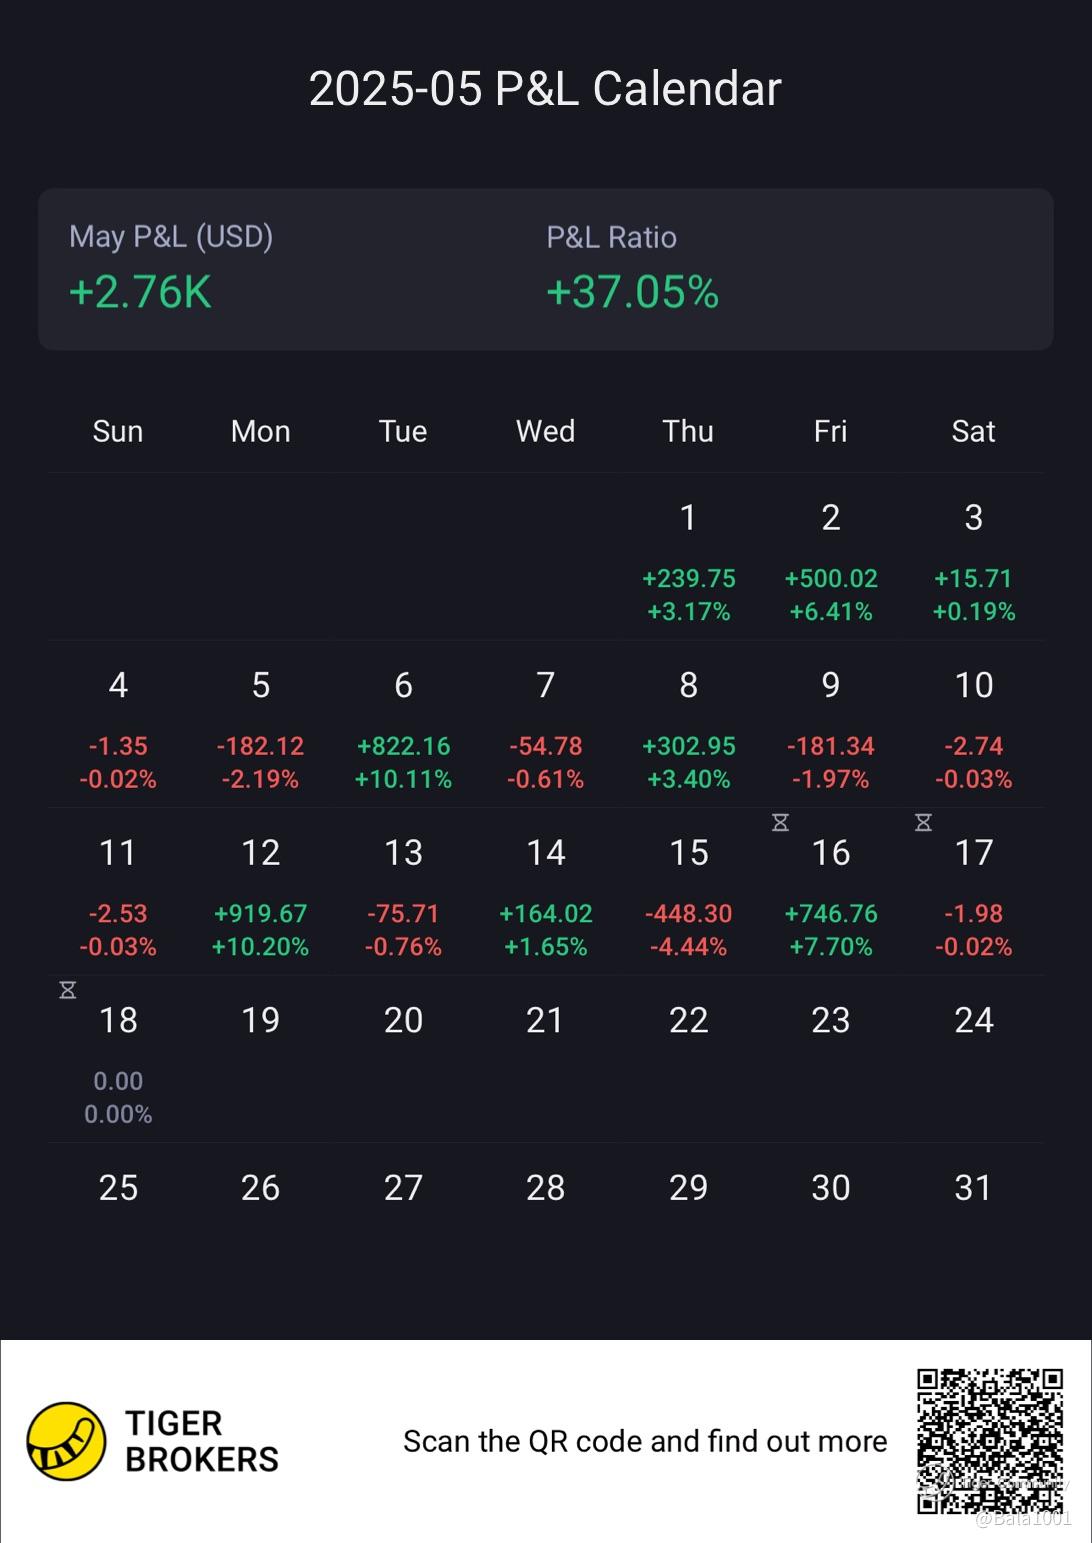Click the QR code image
This screenshot has width=1092, height=1543.
point(990,1440)
